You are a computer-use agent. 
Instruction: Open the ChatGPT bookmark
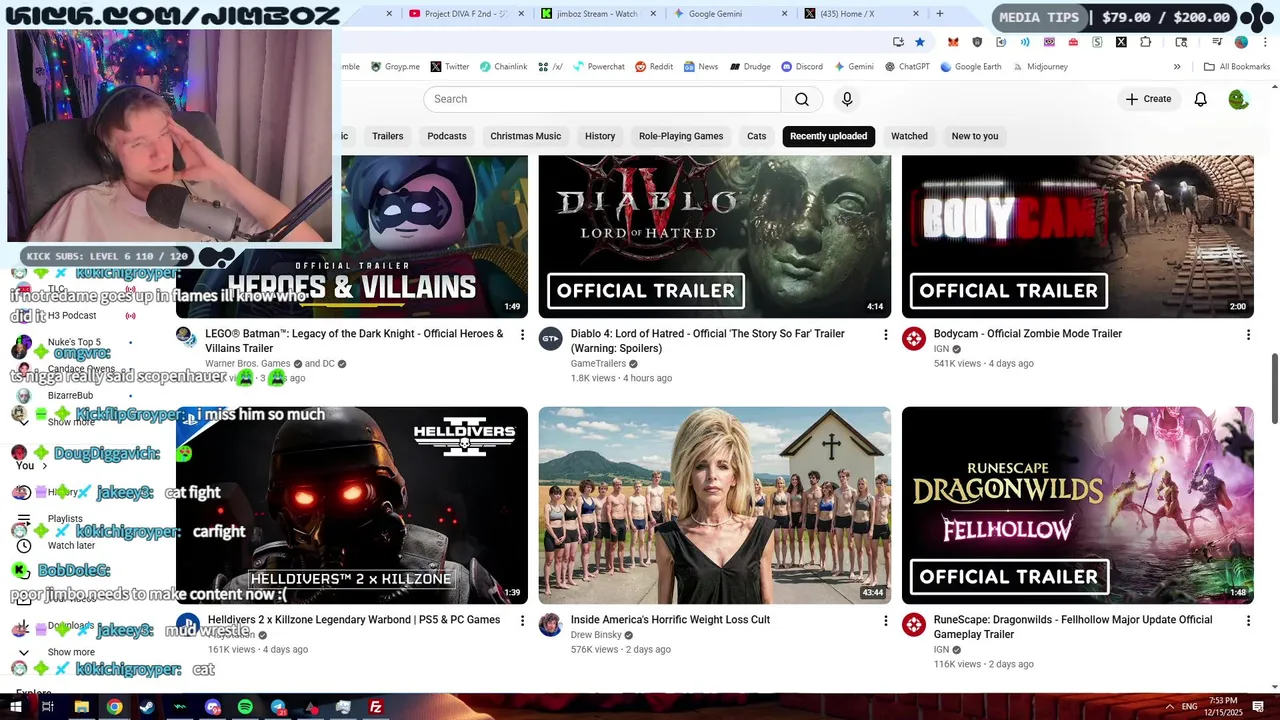(x=907, y=67)
